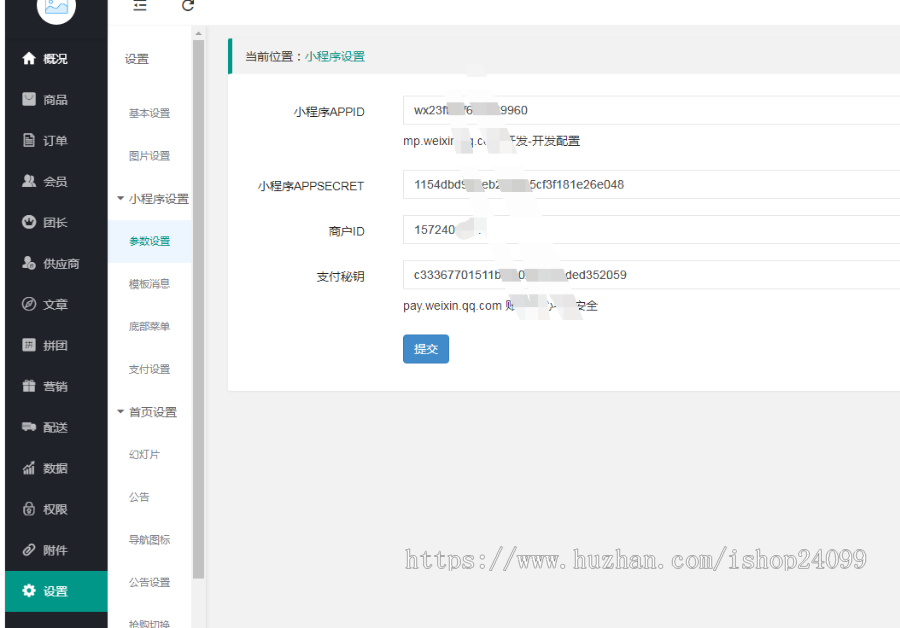Click the sidebar collapse icon

point(138,8)
